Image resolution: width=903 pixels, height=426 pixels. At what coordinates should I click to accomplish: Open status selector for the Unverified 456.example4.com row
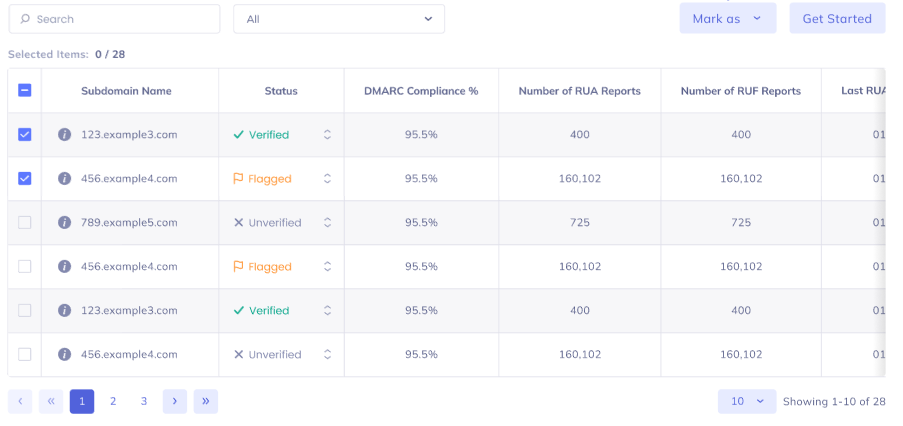click(327, 354)
